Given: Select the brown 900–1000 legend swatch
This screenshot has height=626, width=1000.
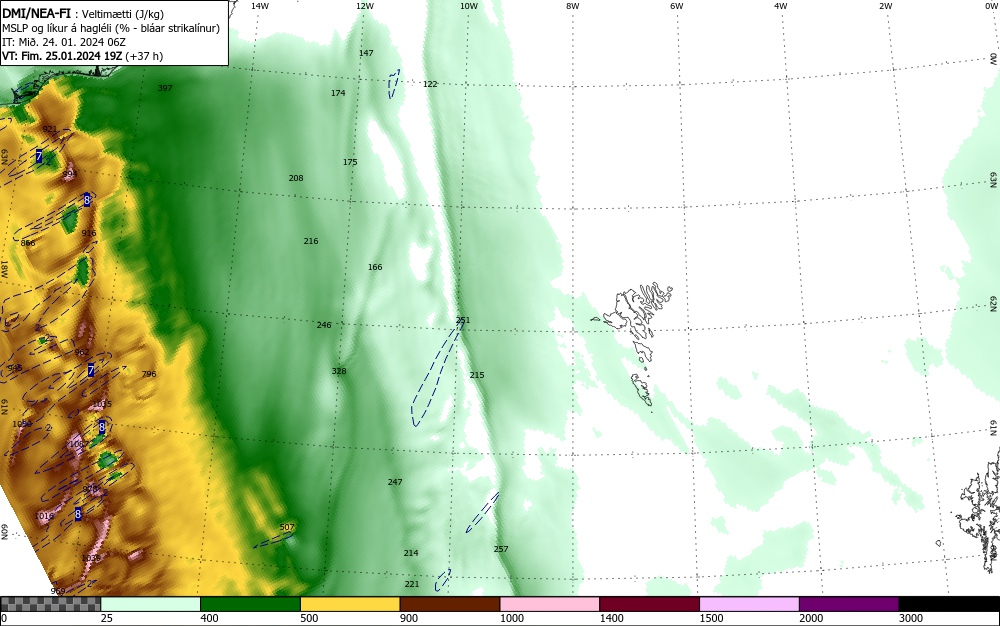Looking at the screenshot, I should [450, 604].
